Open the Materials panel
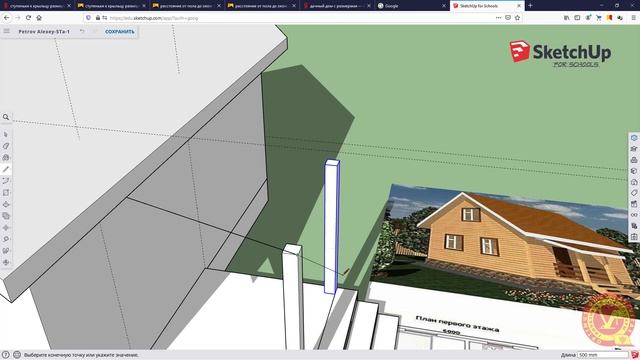Viewport: 640px width, 360px height. click(634, 171)
